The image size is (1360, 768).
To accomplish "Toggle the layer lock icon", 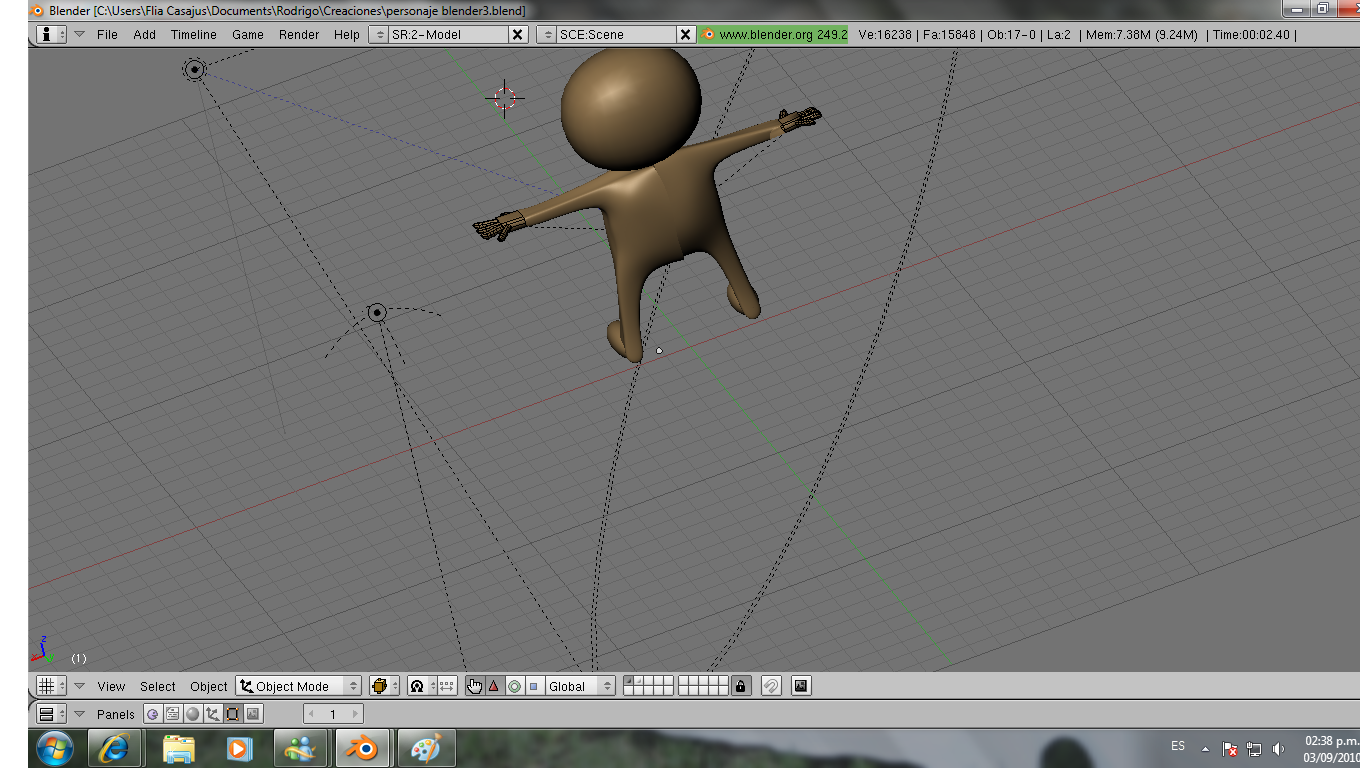I will 740,686.
